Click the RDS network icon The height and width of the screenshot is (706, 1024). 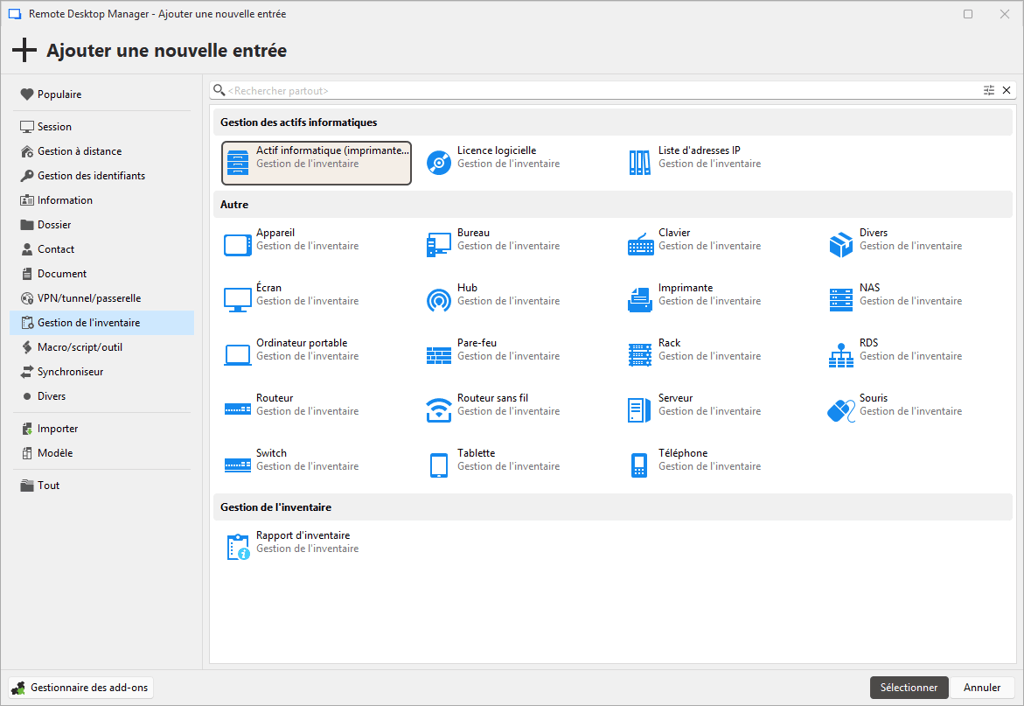840,355
